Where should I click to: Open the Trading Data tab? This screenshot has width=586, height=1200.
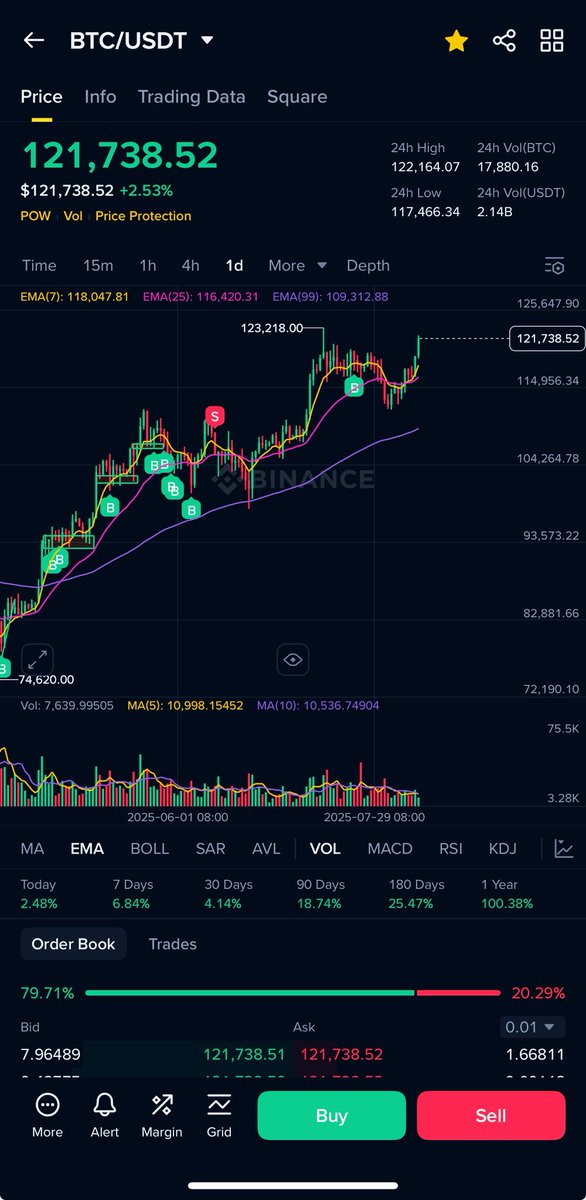[x=191, y=97]
